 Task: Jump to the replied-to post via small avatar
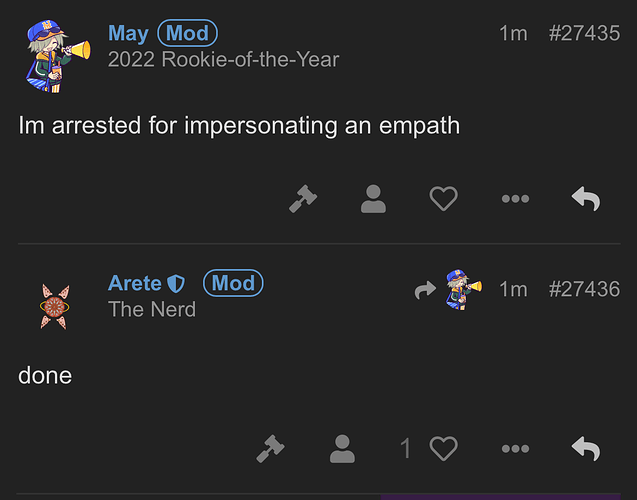pos(463,289)
